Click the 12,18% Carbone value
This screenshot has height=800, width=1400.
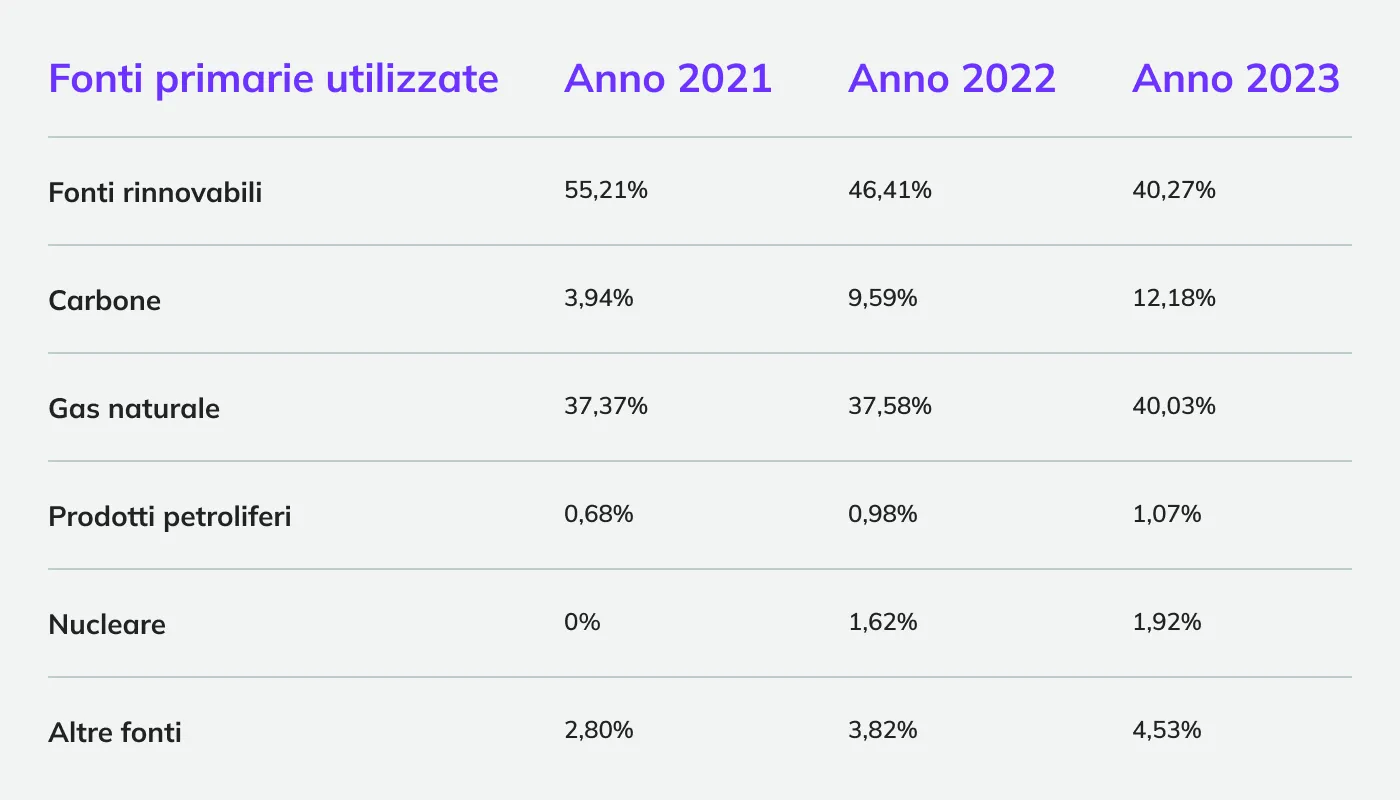1174,298
